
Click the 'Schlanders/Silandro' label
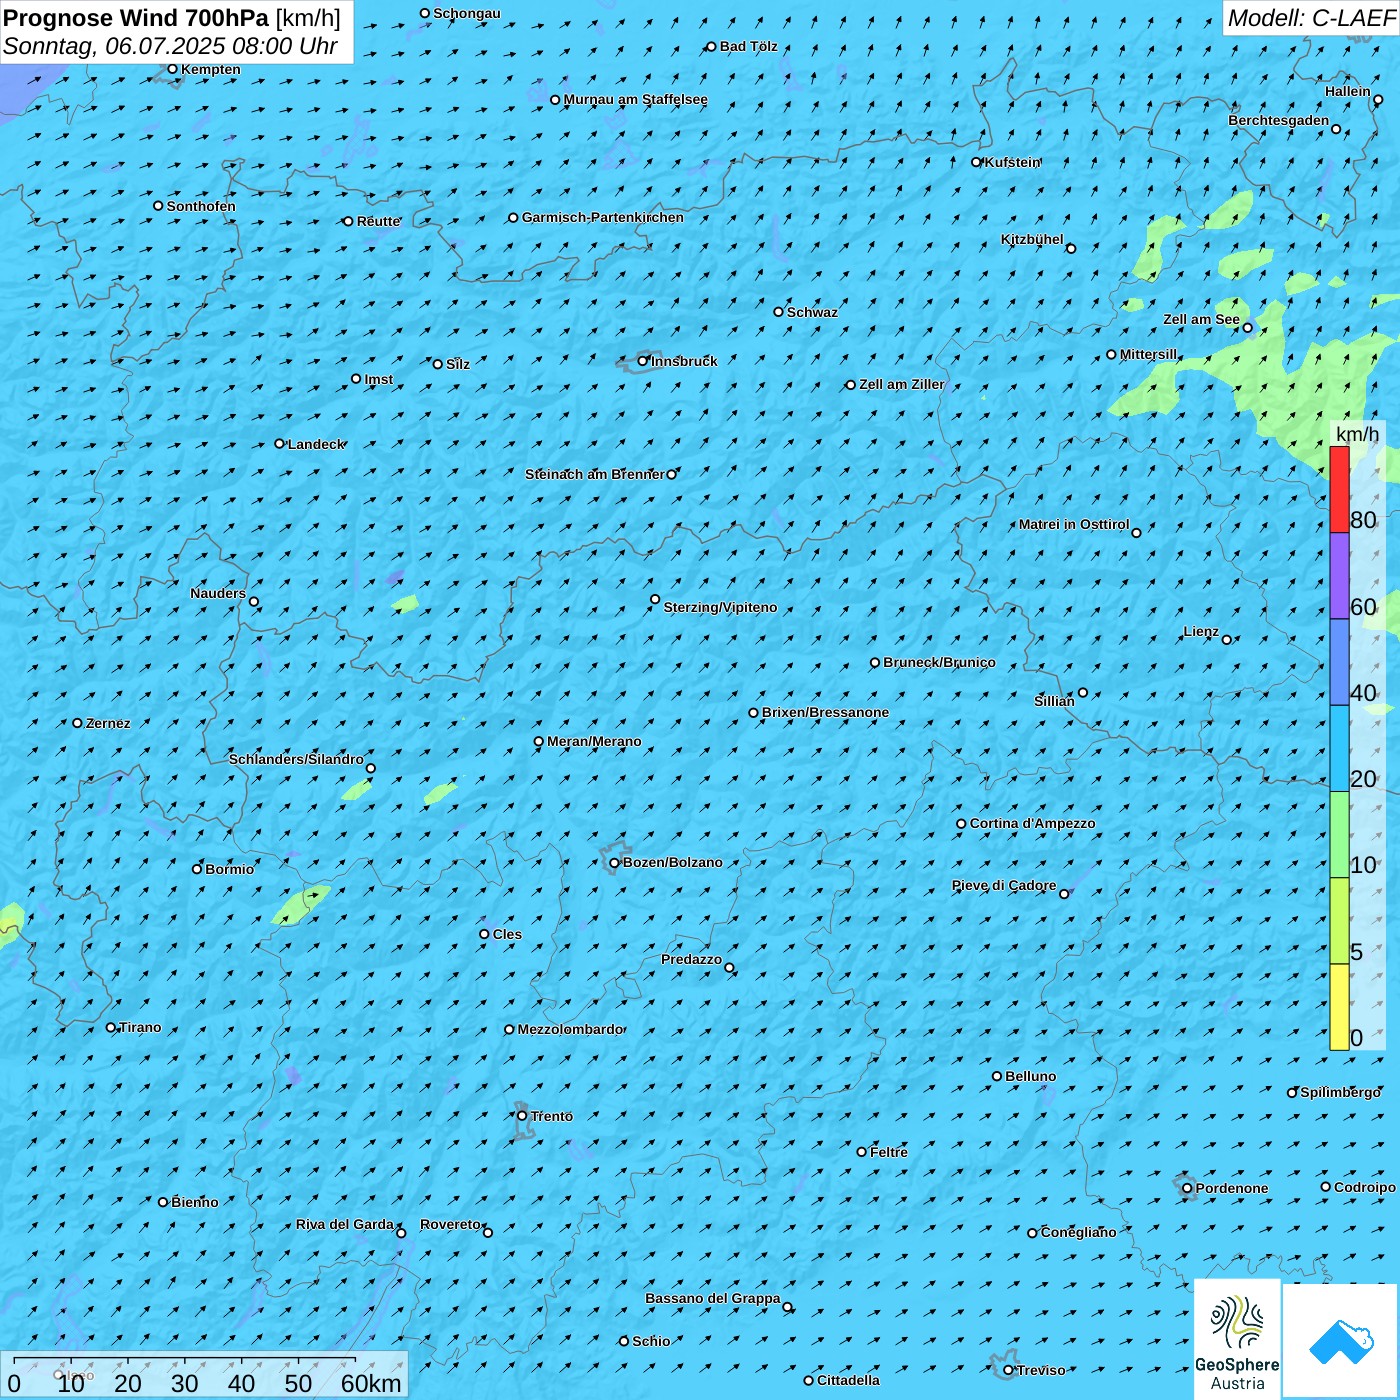[296, 759]
